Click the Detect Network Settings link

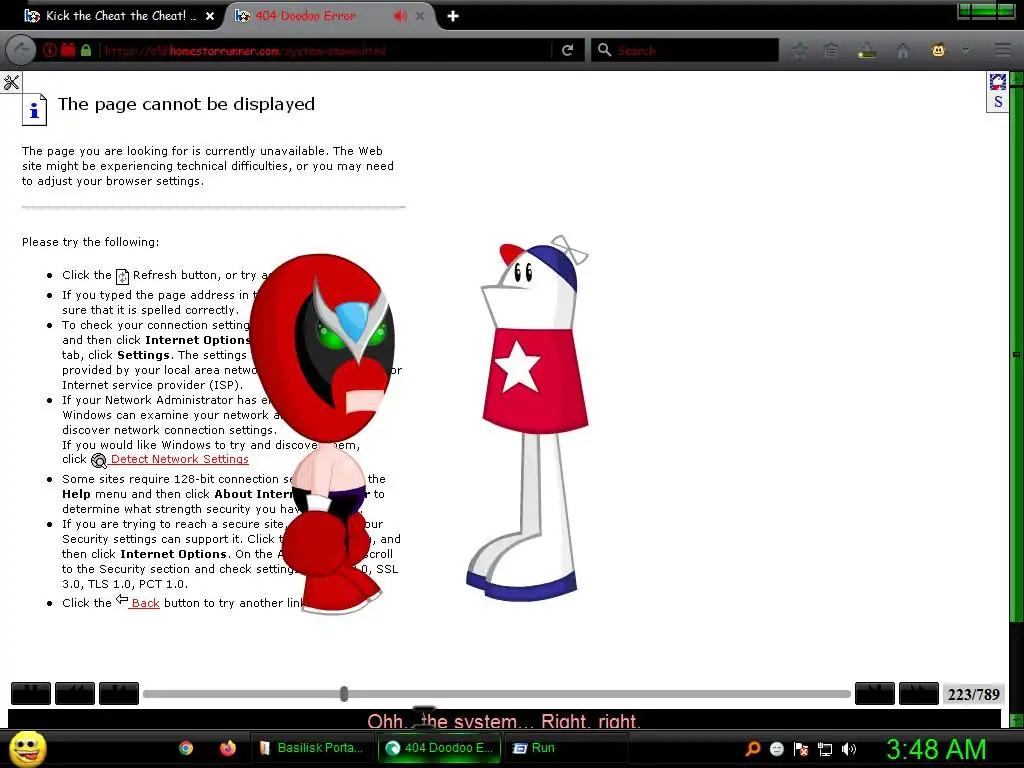coord(179,459)
